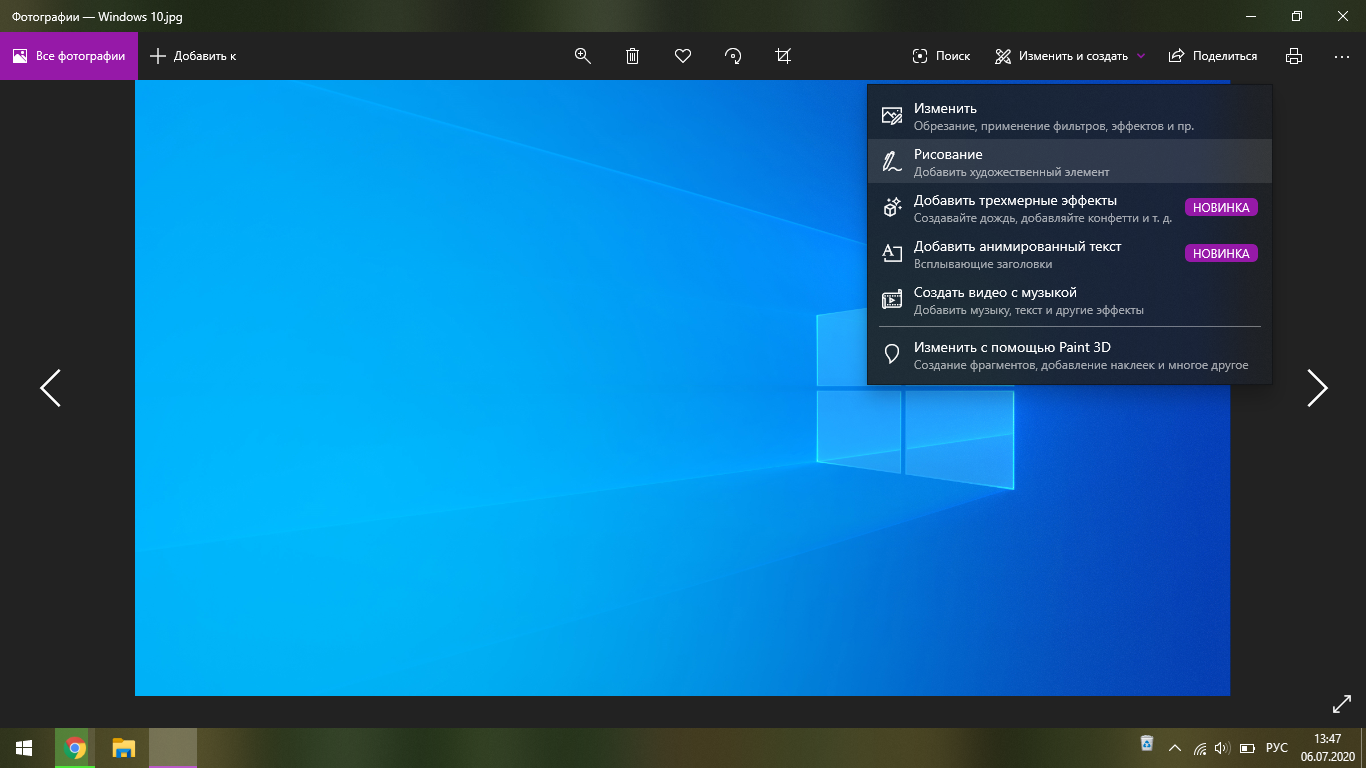Click the НОВИНКА badge beside трехмерные эффекты
Screen dimensions: 1366x768
pos(1221,208)
